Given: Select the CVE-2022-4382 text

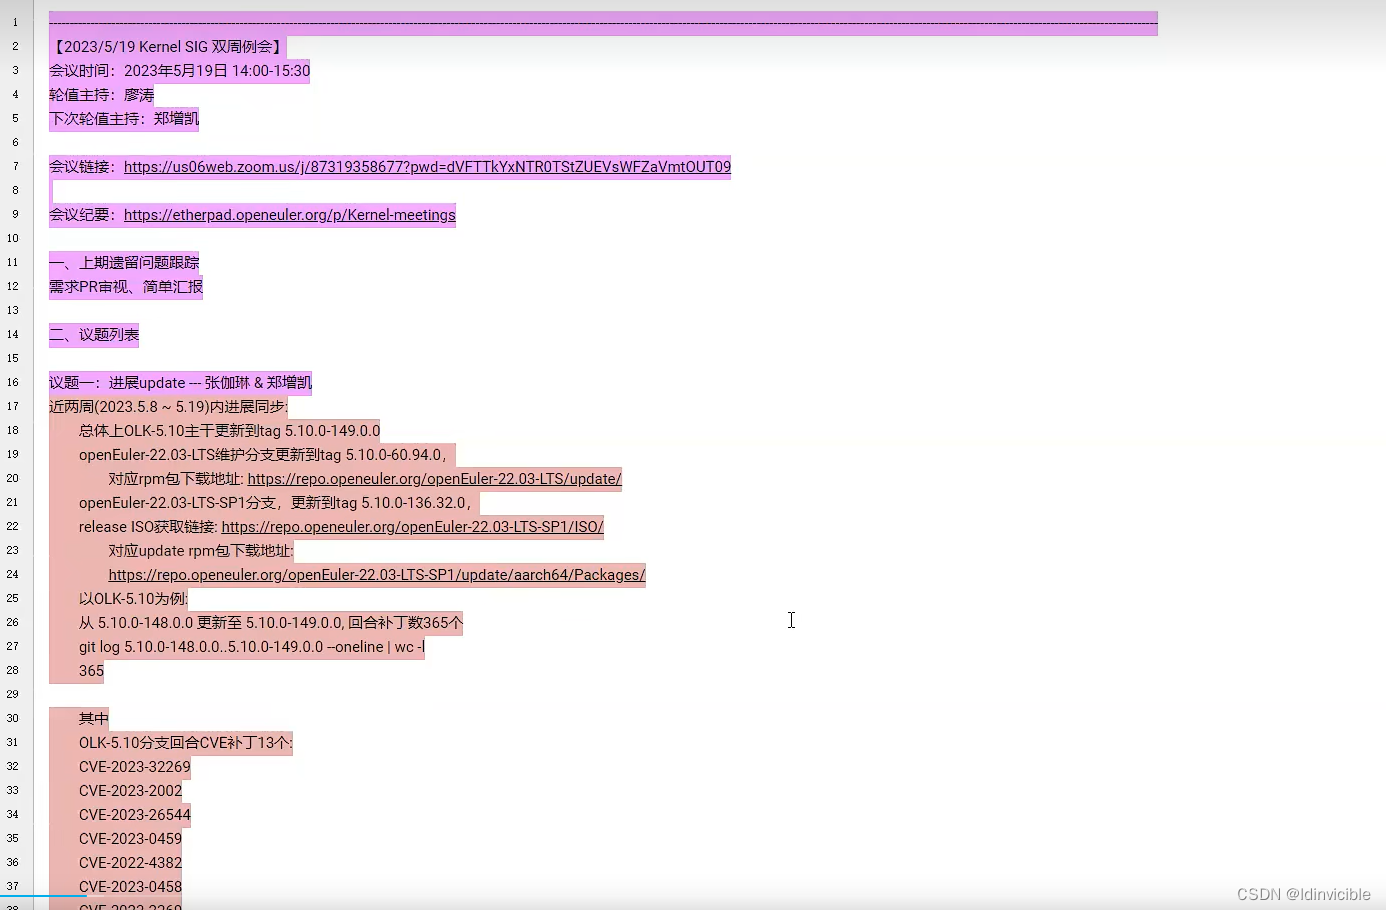Looking at the screenshot, I should (130, 862).
